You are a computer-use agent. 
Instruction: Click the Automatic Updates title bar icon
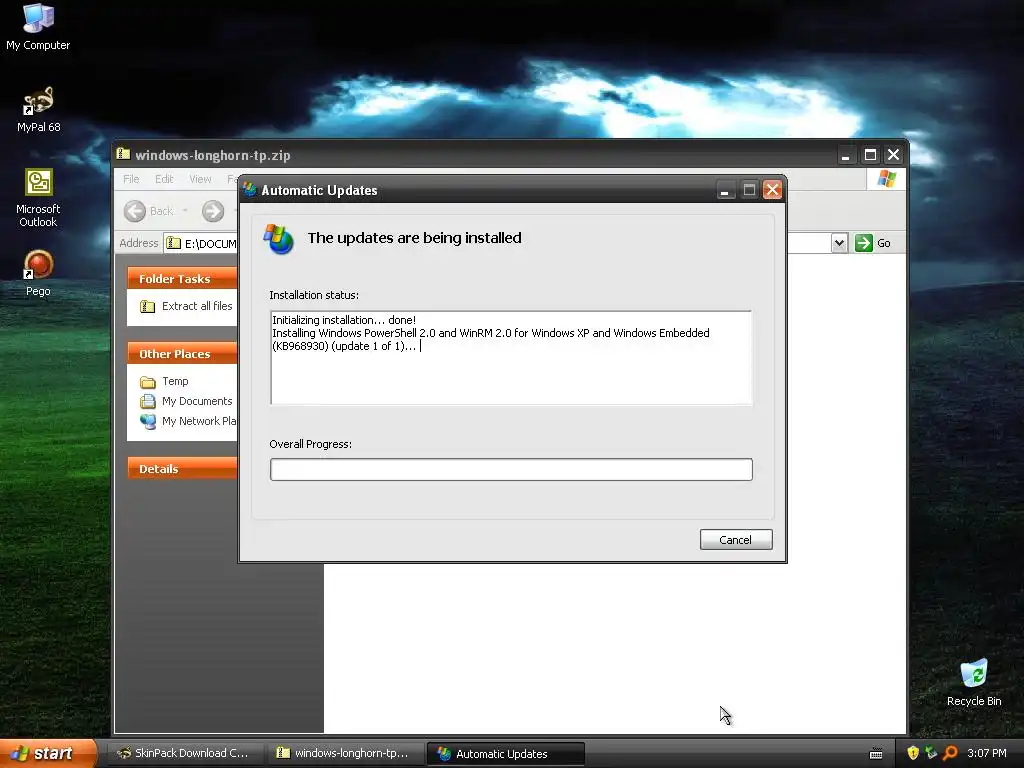tap(249, 189)
